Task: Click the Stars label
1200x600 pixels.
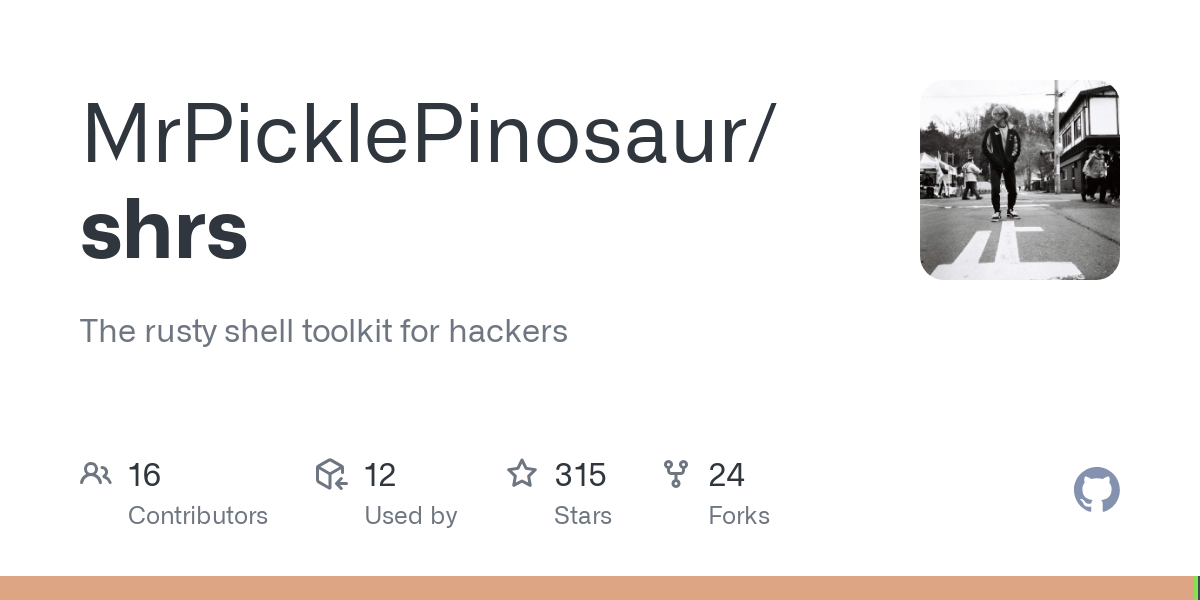Action: tap(583, 516)
